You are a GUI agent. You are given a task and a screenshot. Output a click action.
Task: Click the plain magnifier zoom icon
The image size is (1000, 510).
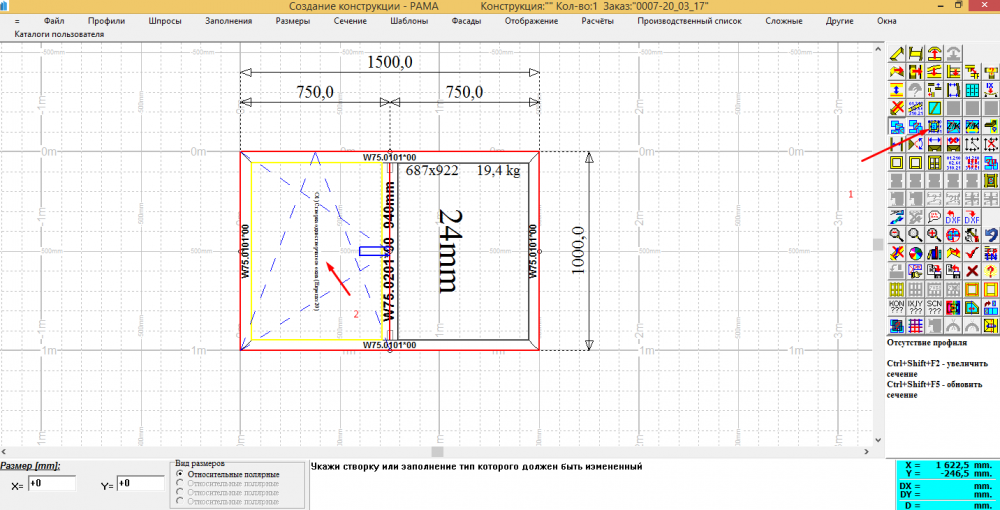point(915,234)
